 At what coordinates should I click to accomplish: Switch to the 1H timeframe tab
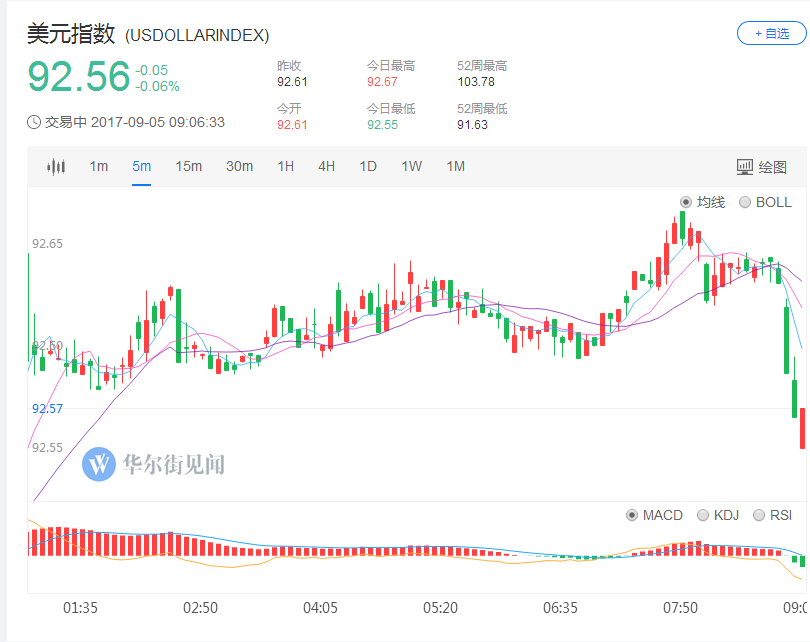click(286, 166)
